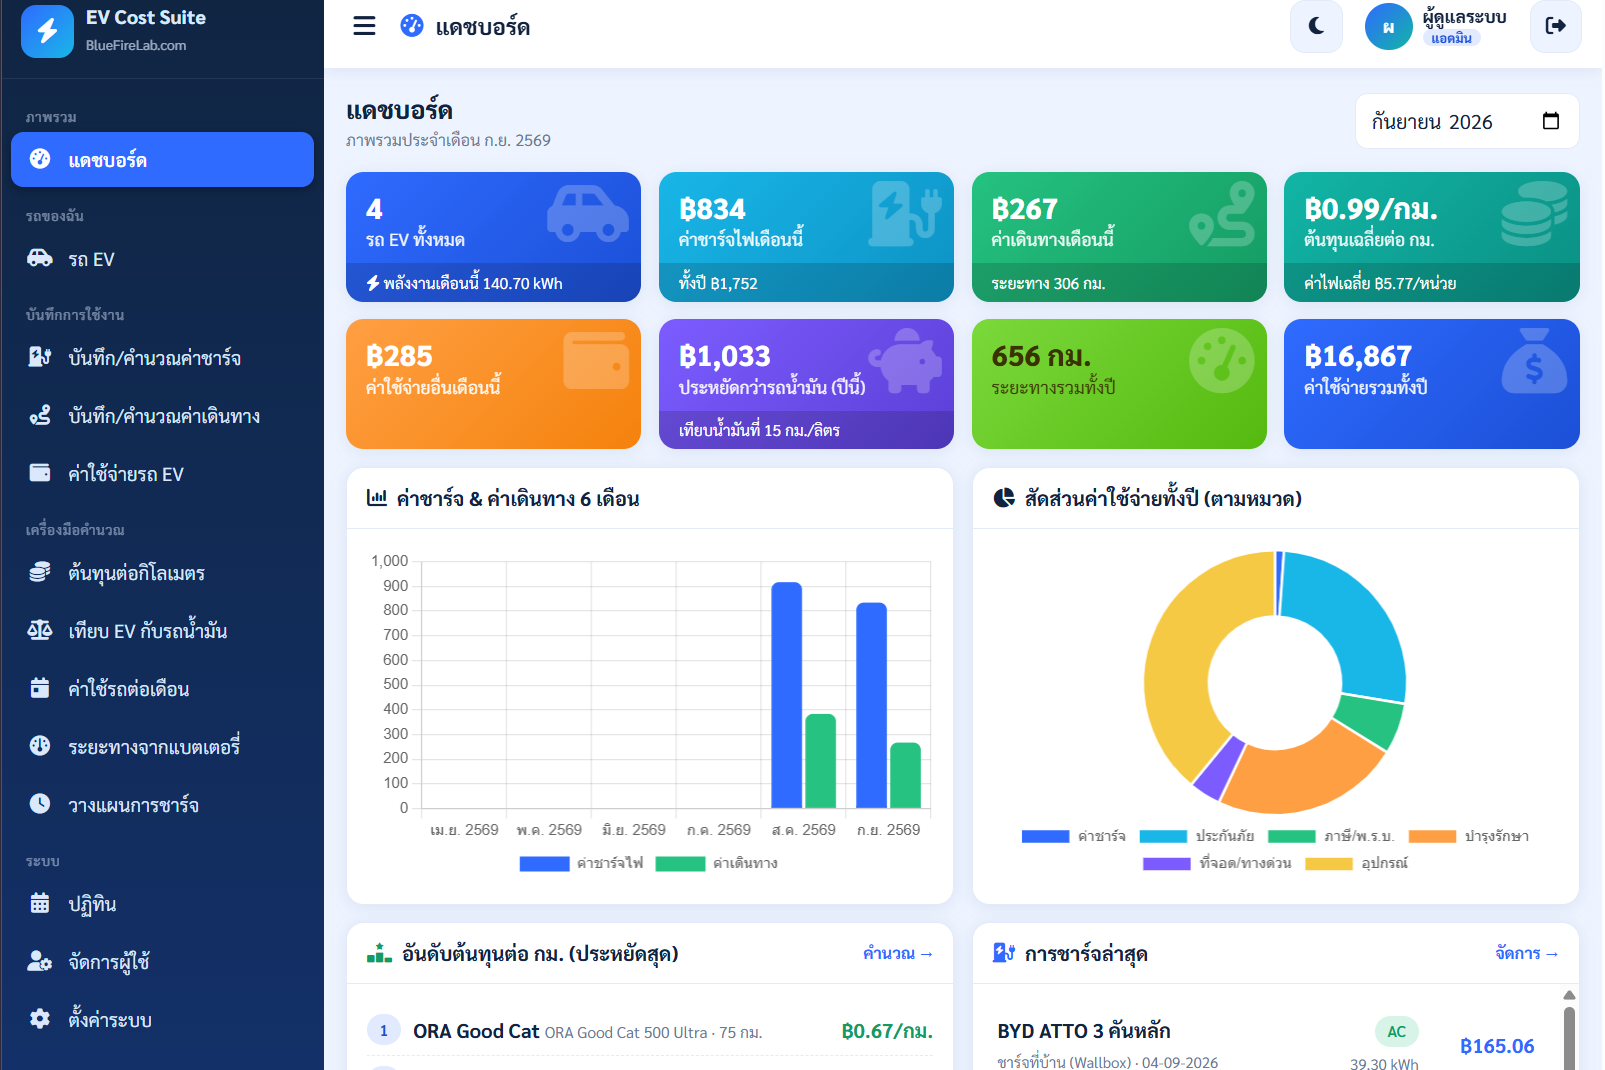The width and height of the screenshot is (1605, 1070).
Task: Select ORA Good Cat ranking row
Action: 650,1031
